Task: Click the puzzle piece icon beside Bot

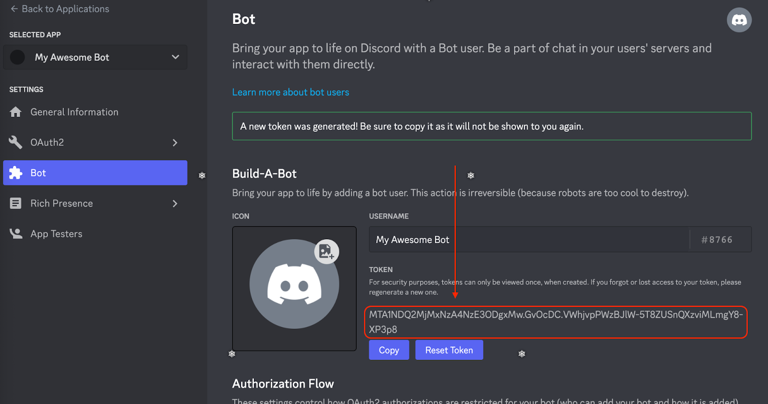Action: 16,173
